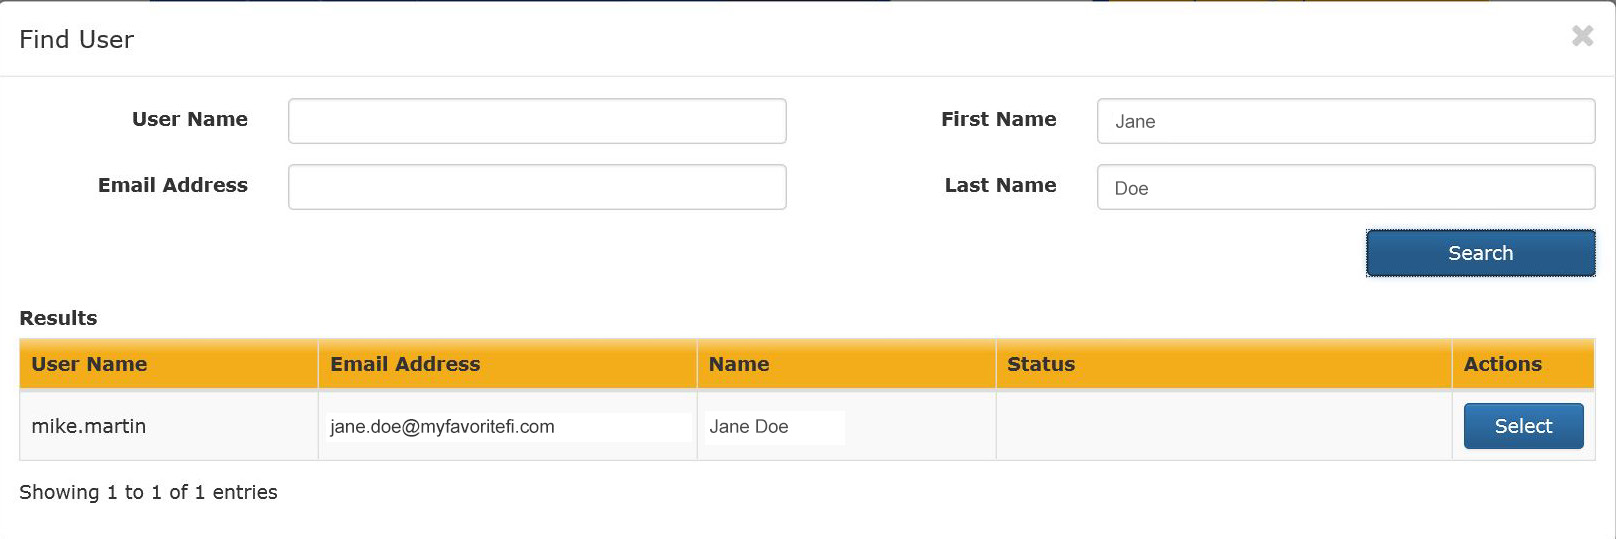
Task: Click the mike.martin user name cell
Action: 169,426
